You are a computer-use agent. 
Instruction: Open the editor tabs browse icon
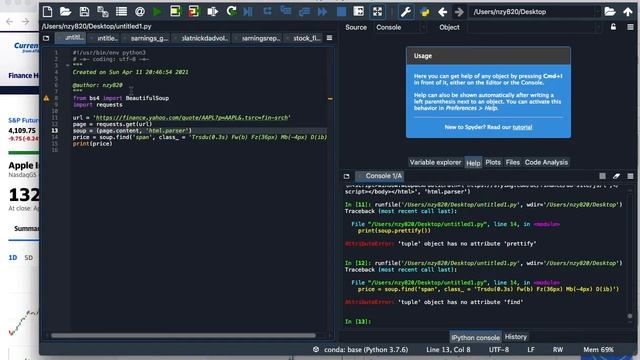[46, 38]
